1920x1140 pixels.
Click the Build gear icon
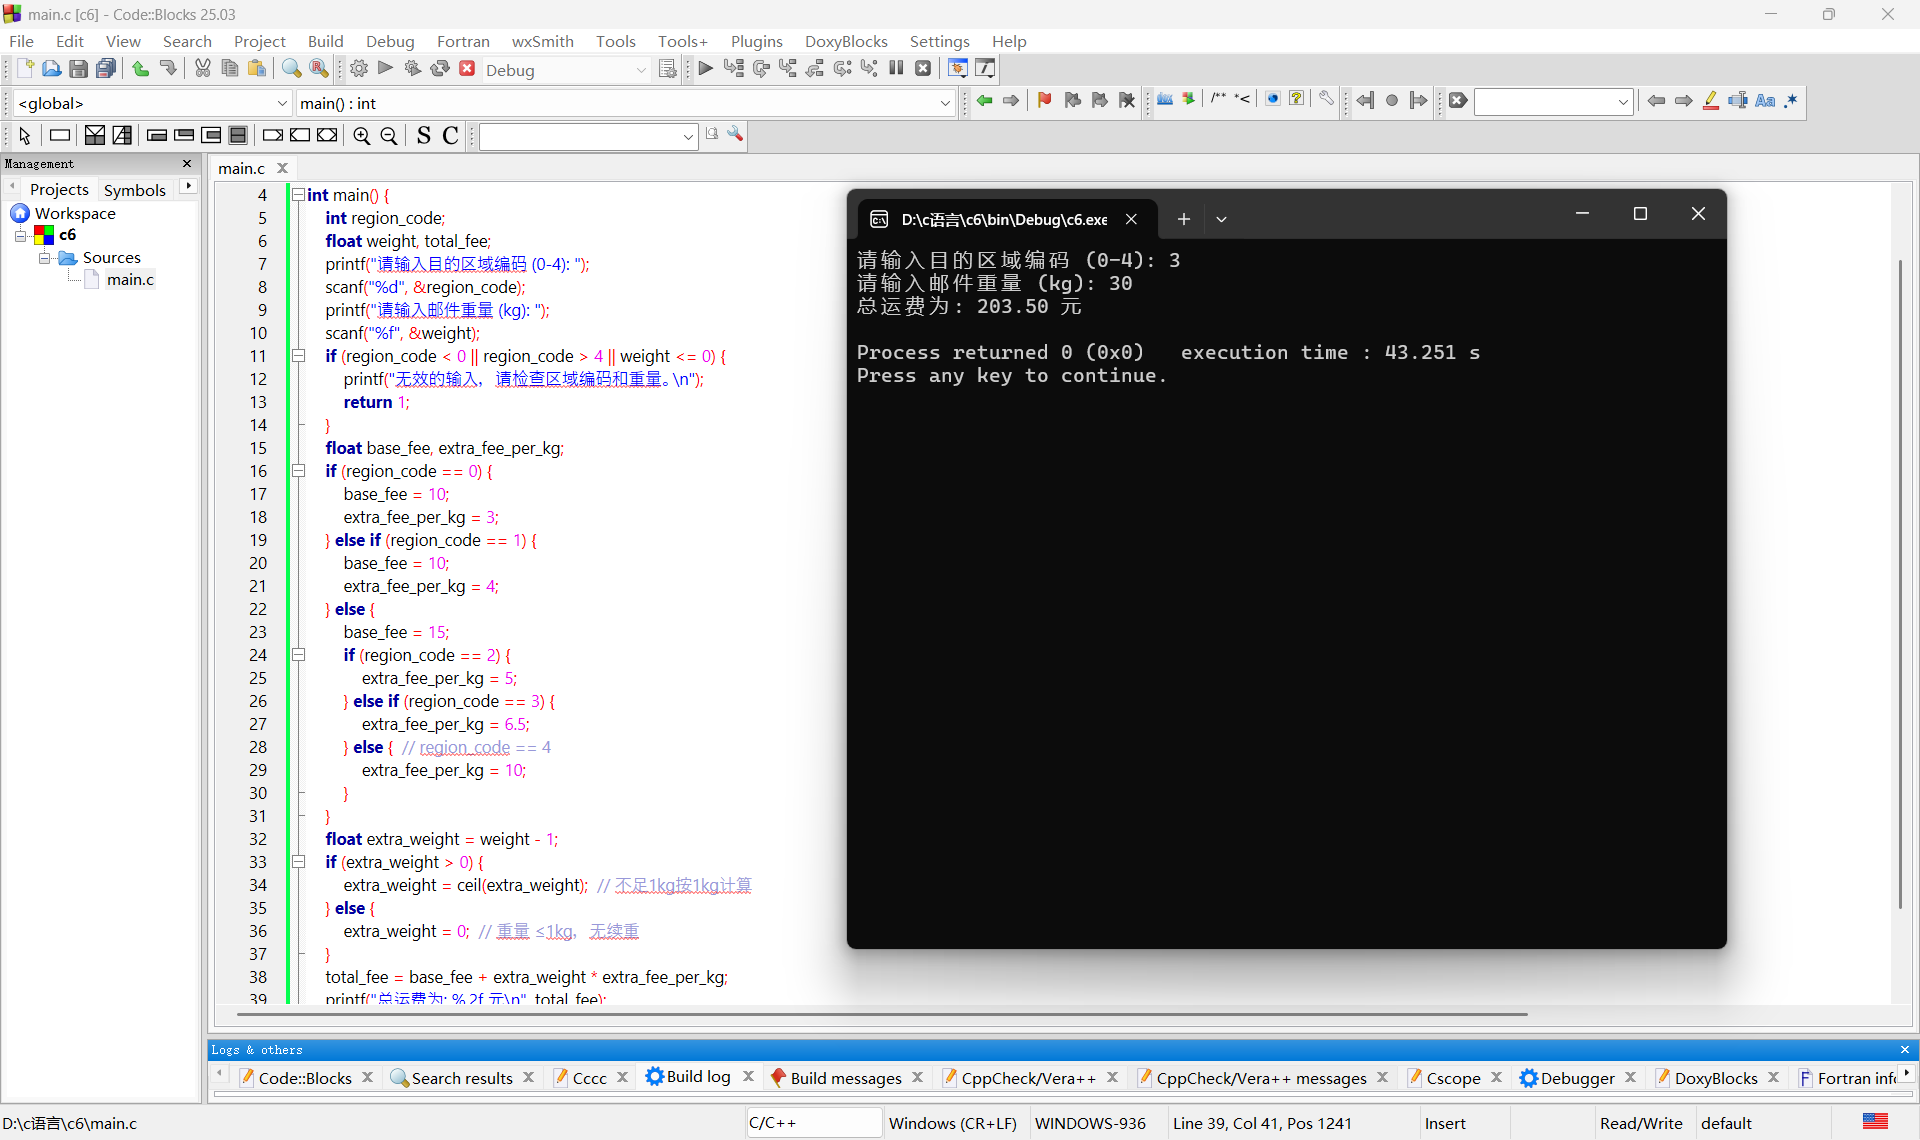pyautogui.click(x=359, y=69)
